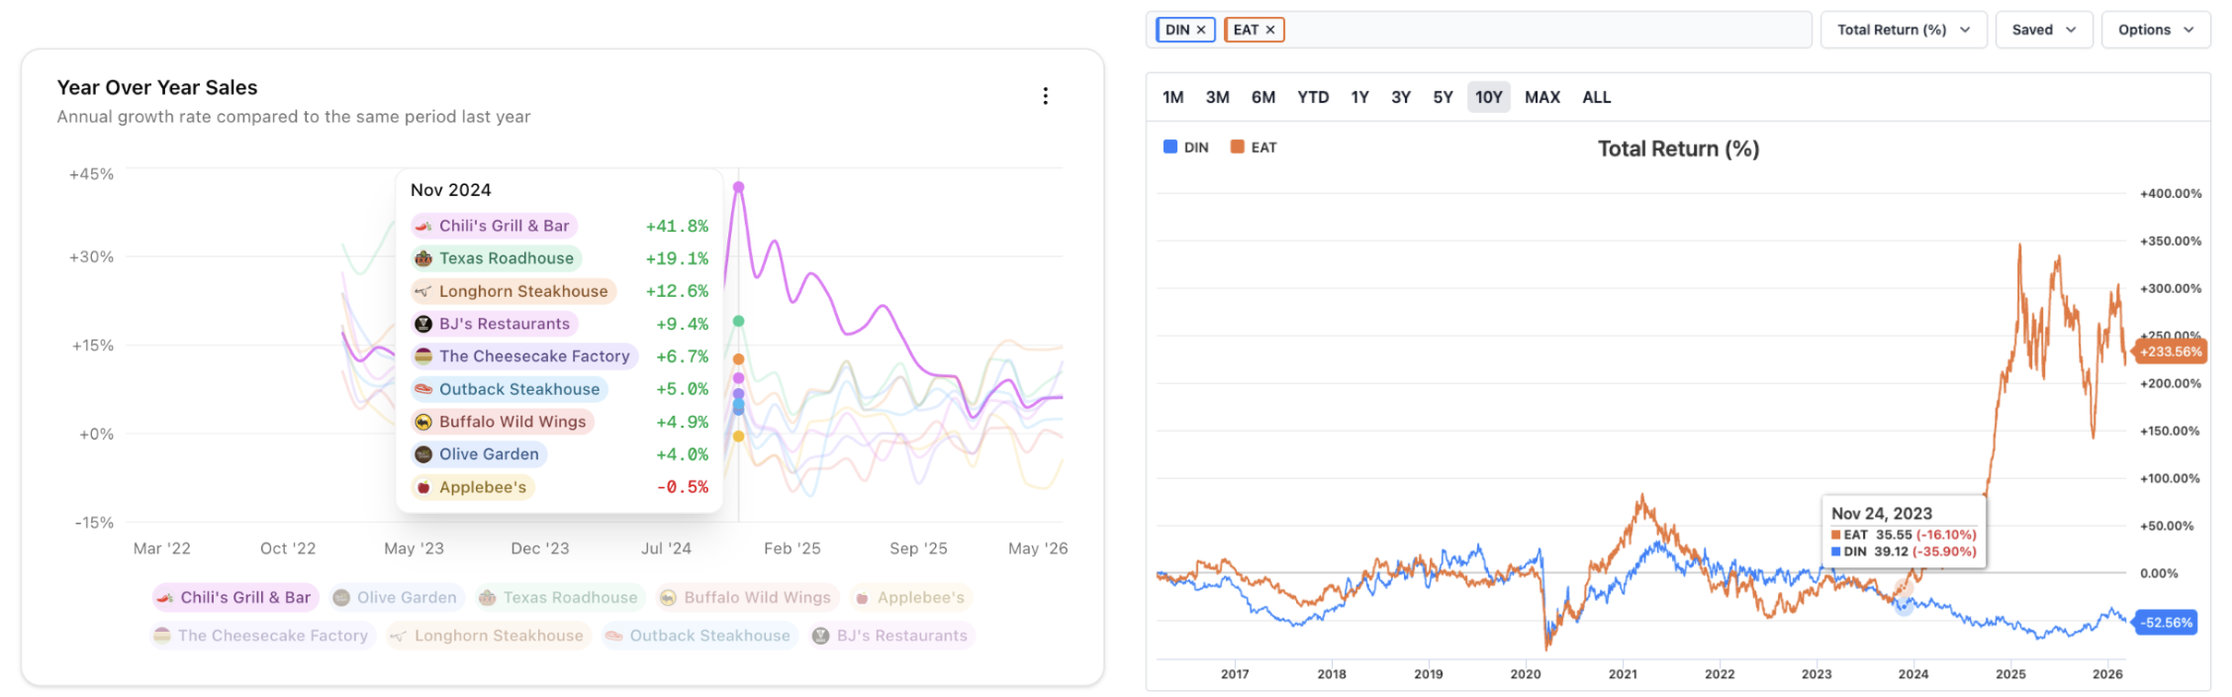Open the Saved dropdown
Viewport: 2232px width, 697px height.
[x=2044, y=30]
